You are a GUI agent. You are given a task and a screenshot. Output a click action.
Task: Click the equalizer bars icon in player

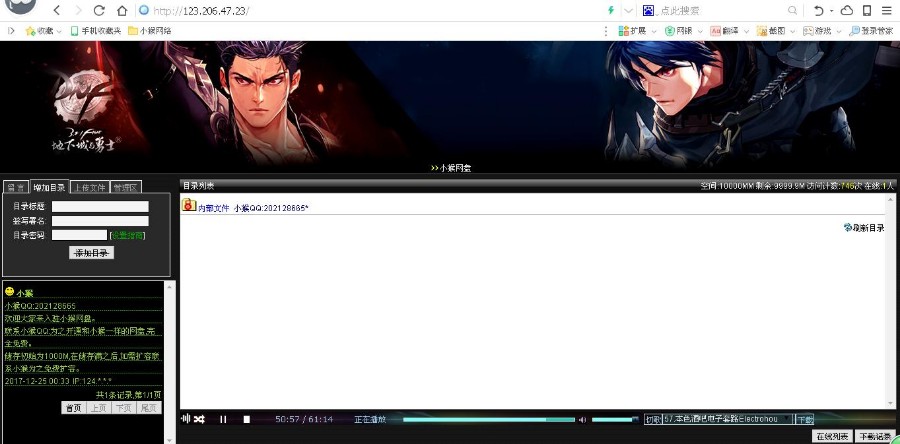[x=185, y=419]
